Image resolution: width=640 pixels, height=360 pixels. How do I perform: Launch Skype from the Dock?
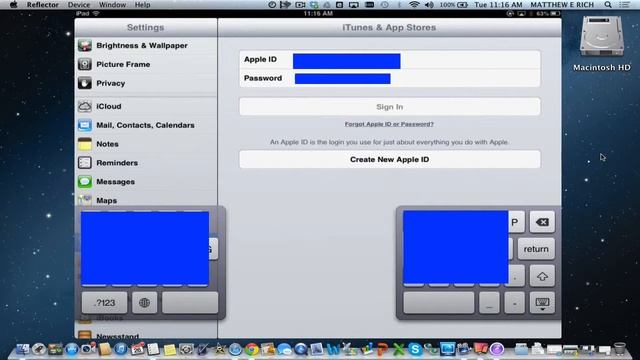point(415,349)
